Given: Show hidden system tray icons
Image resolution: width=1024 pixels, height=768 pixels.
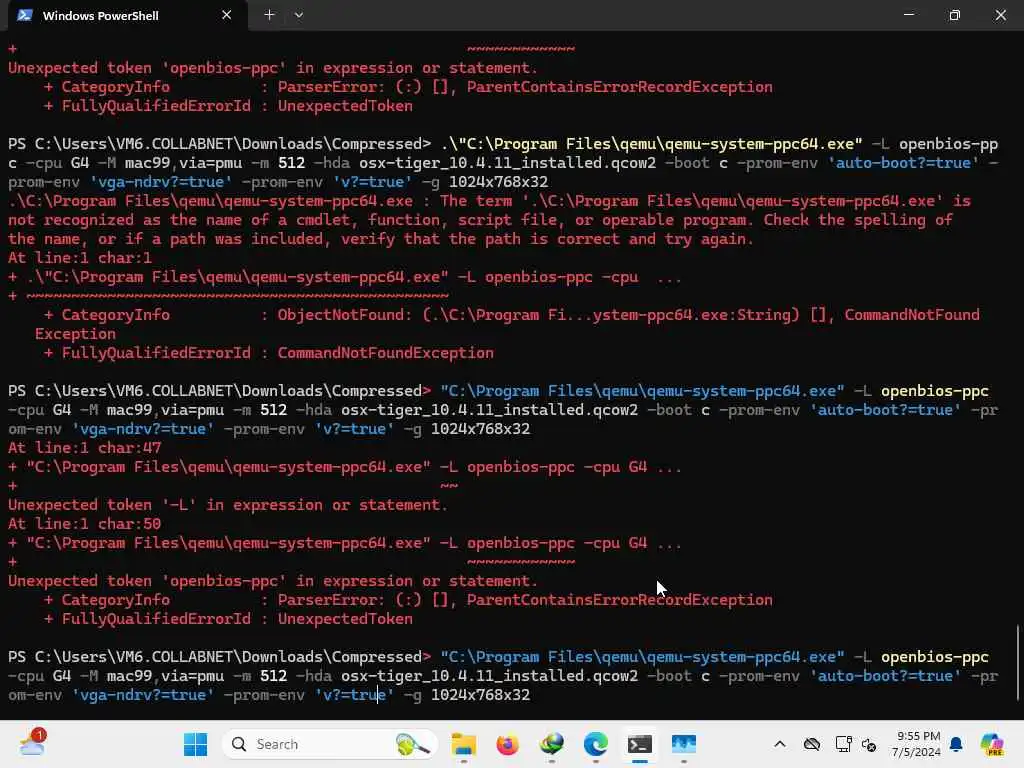Looking at the screenshot, I should pos(780,744).
